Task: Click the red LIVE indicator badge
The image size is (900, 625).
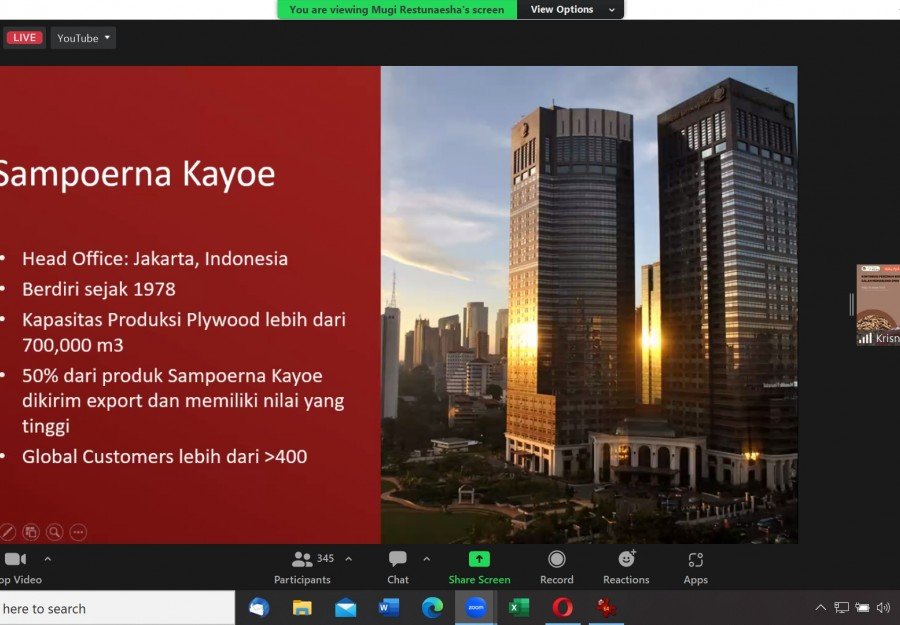Action: click(x=24, y=38)
